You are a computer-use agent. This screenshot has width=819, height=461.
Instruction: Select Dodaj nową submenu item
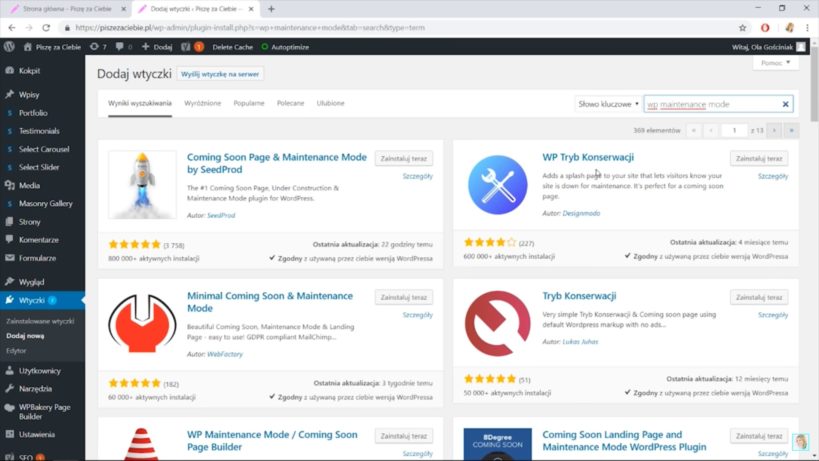tap(25, 336)
